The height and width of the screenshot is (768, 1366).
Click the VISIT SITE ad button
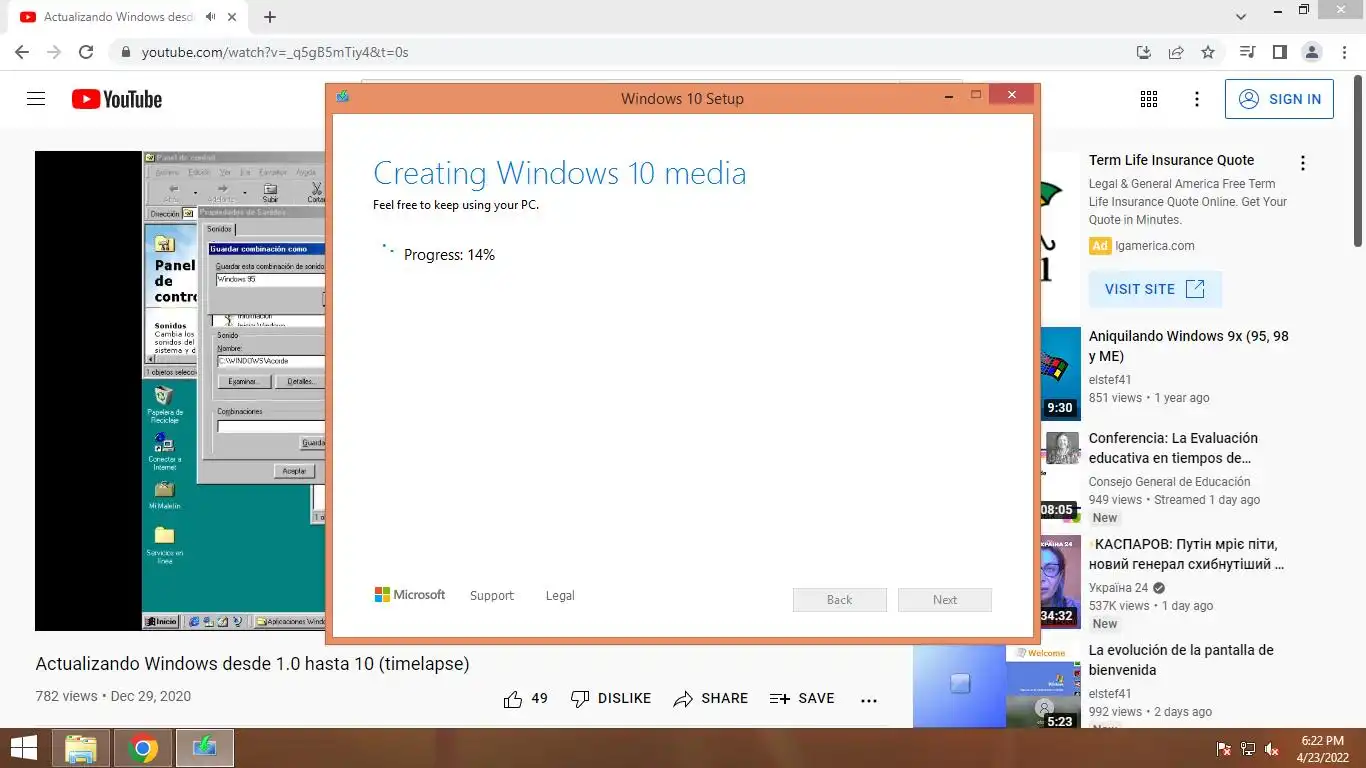pyautogui.click(x=1155, y=289)
